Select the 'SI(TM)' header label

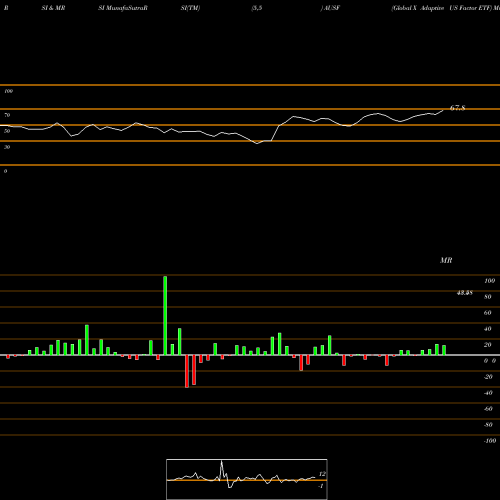click(x=190, y=8)
